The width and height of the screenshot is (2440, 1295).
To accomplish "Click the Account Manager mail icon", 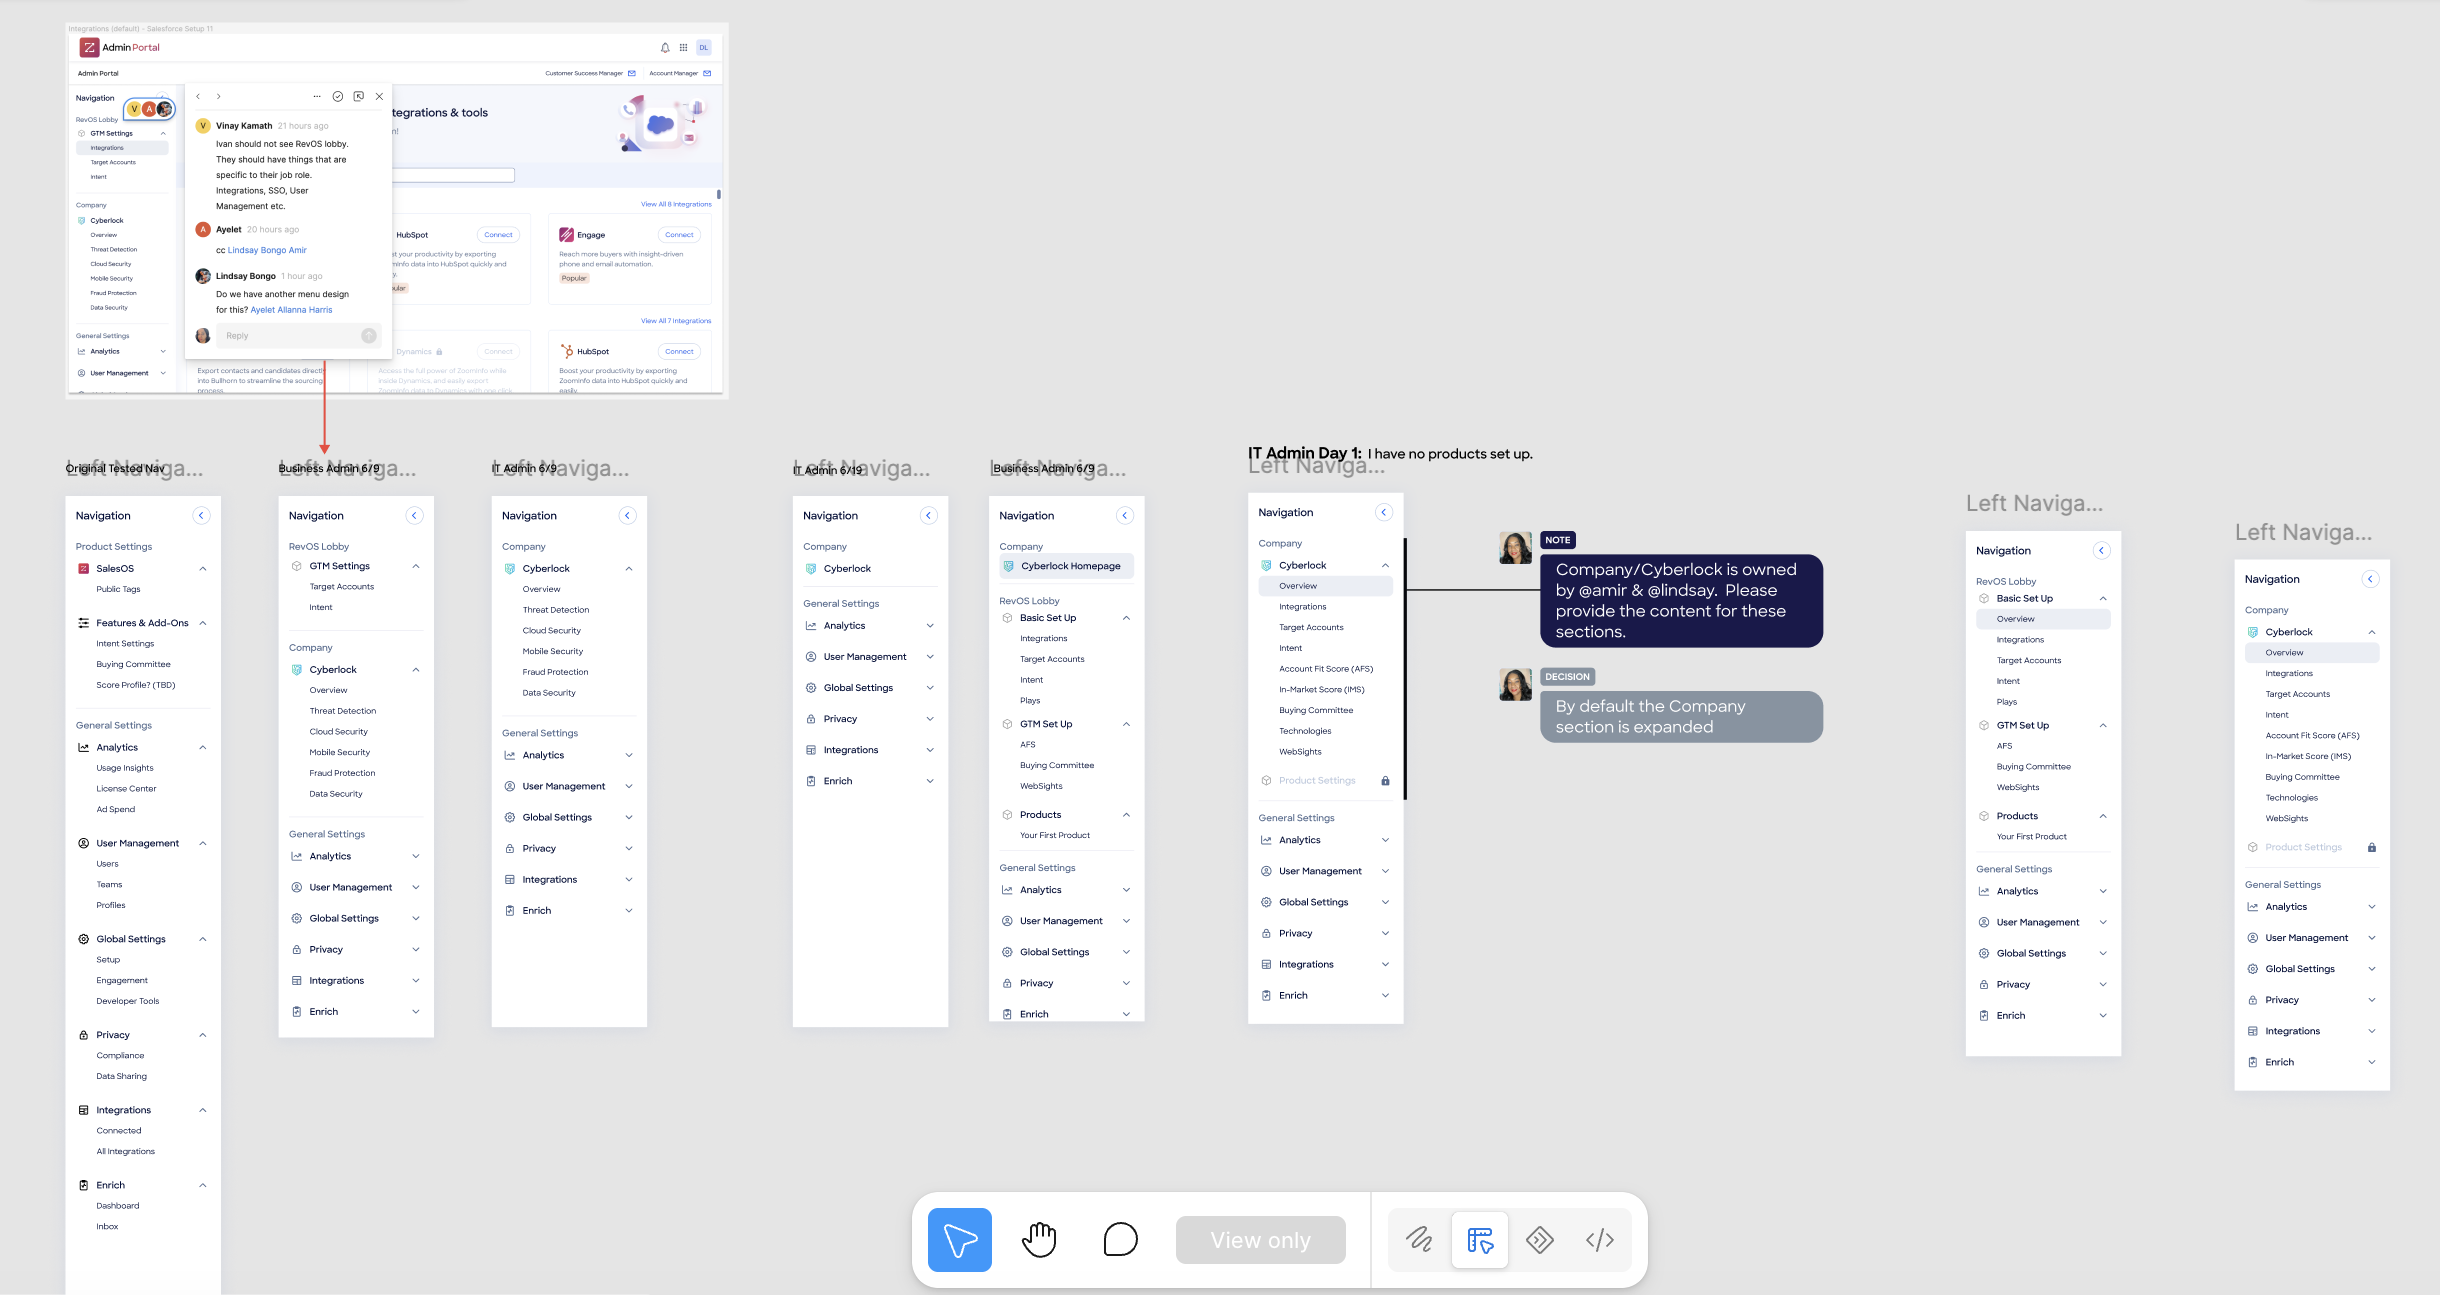I will click(707, 73).
